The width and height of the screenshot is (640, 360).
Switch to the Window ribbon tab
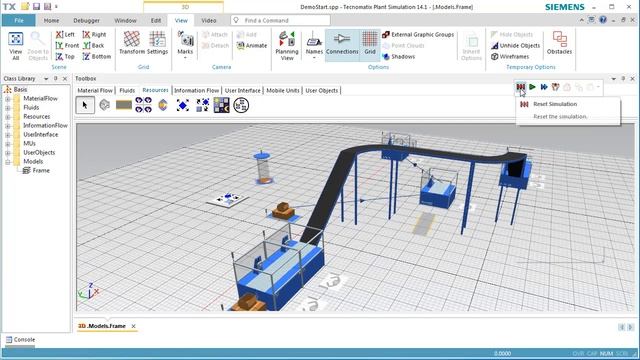point(125,20)
